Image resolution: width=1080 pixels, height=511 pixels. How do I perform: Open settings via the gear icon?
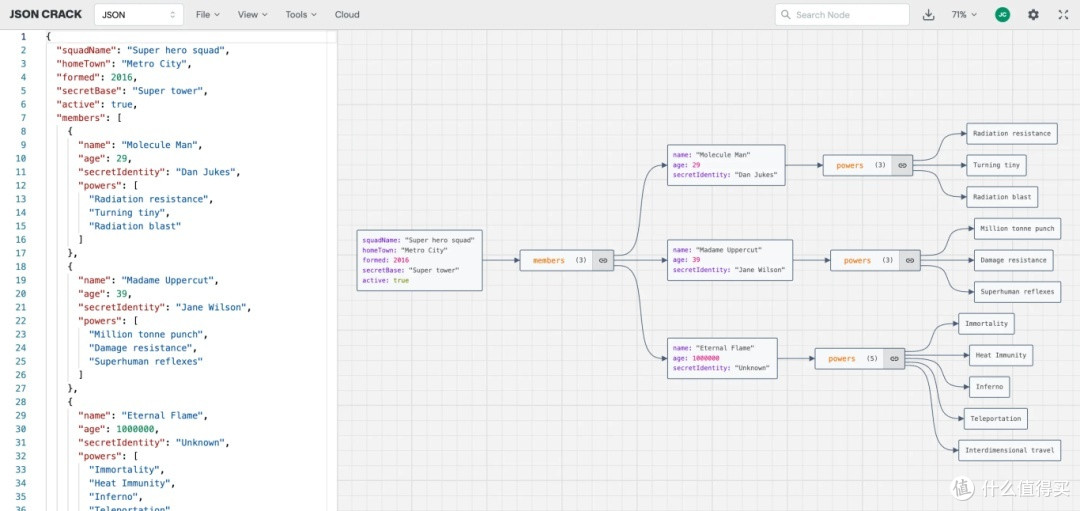pos(1033,14)
